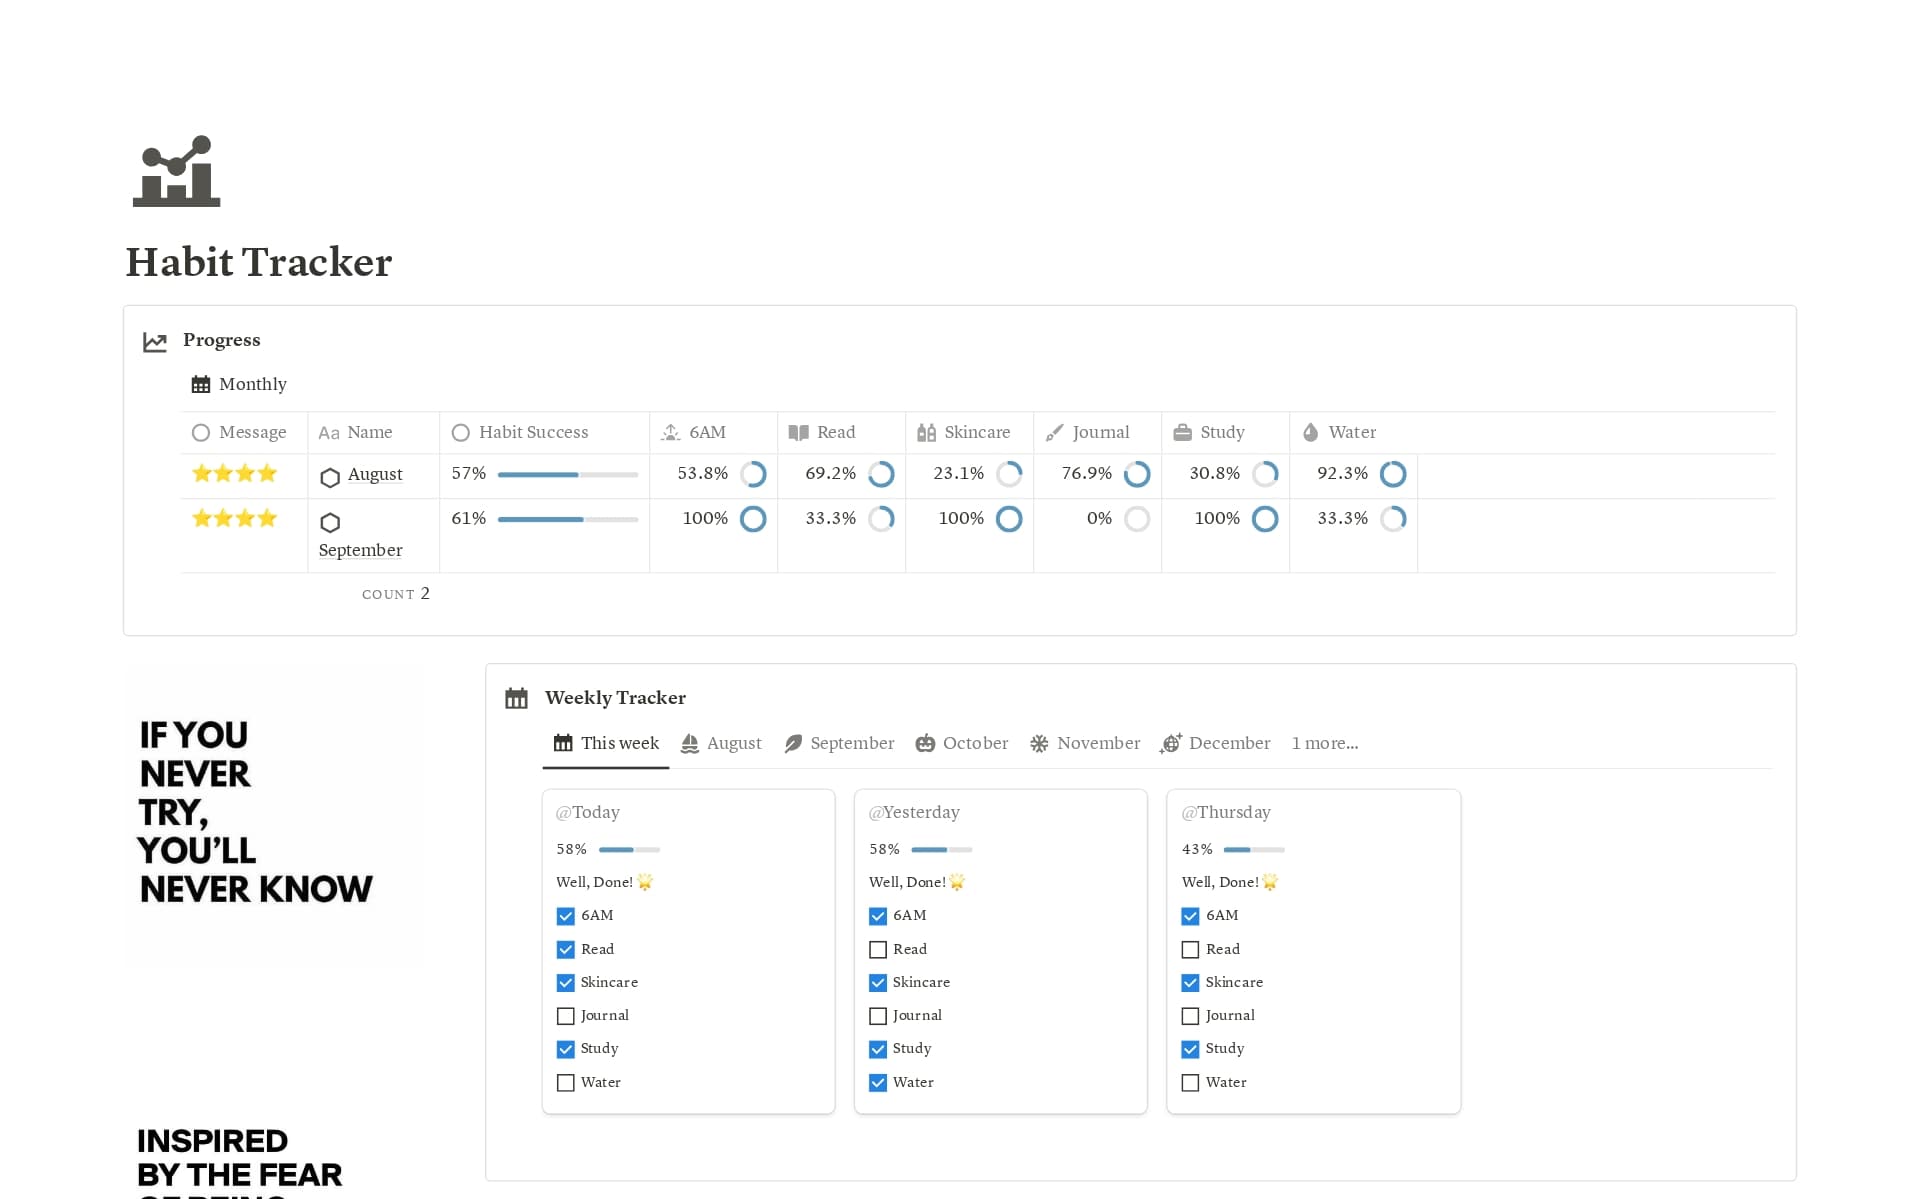
Task: Check the Journal box in Thursday card
Action: [1190, 1016]
